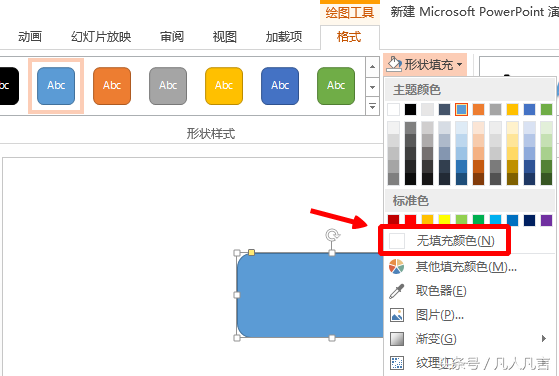Open 其他填充颜色(M)... dialog
The image size is (559, 376).
(x=470, y=266)
